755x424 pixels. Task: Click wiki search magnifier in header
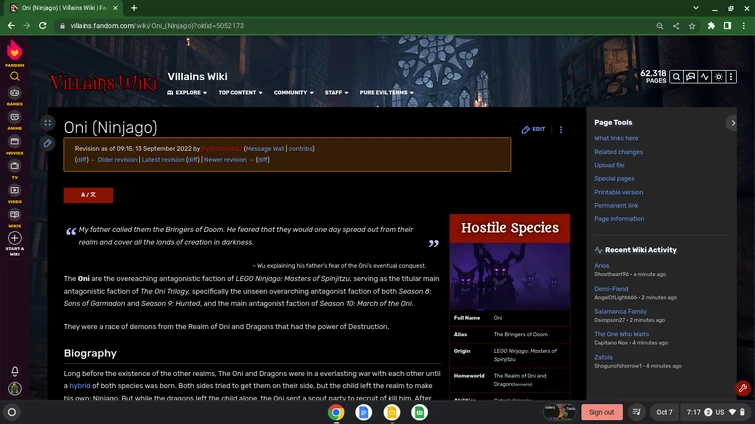coord(676,77)
